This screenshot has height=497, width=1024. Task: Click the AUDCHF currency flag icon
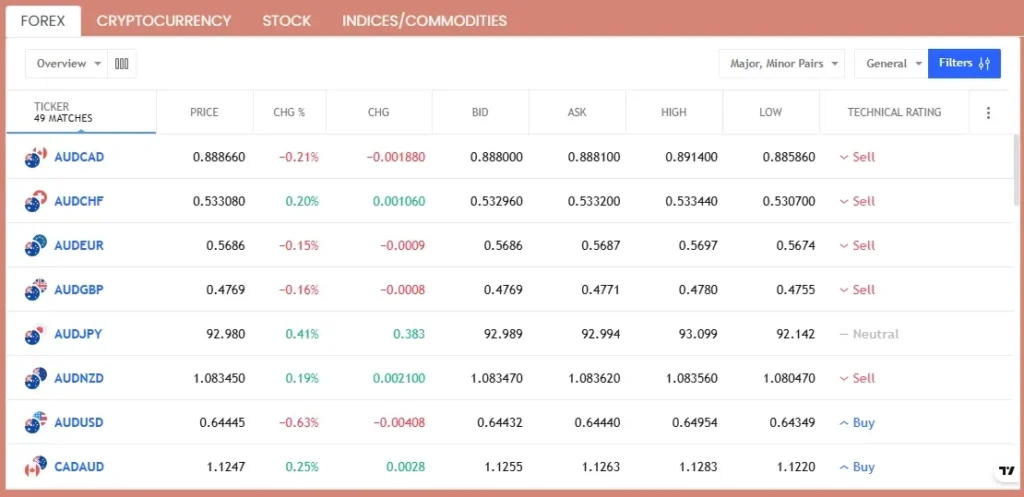click(36, 201)
